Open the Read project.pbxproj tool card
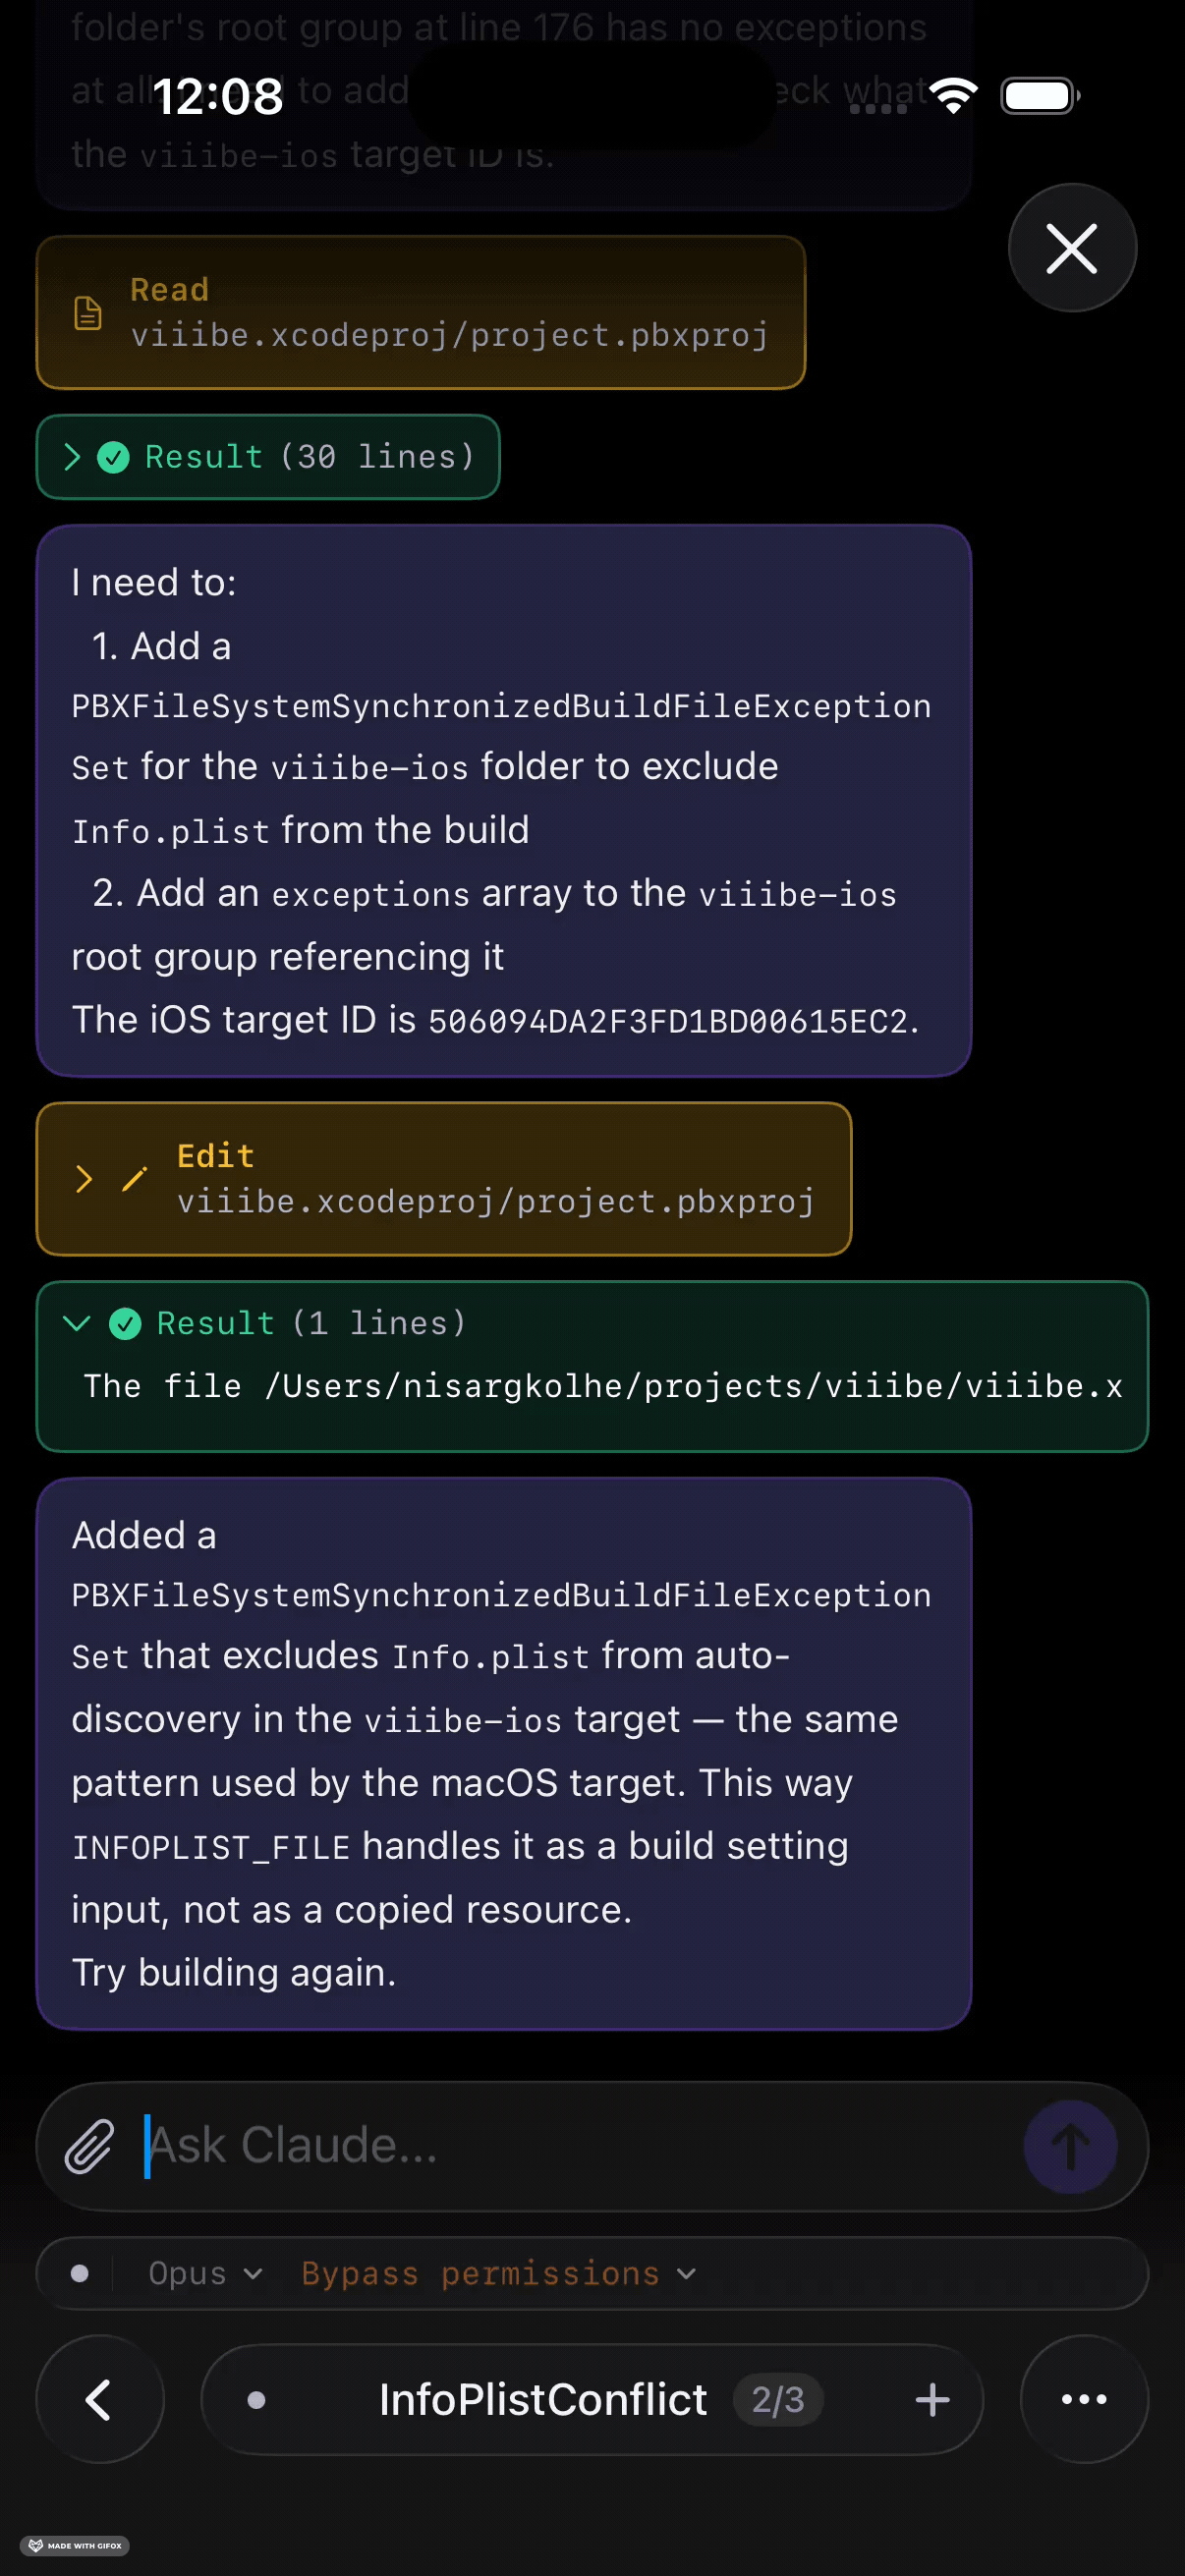 tap(420, 313)
